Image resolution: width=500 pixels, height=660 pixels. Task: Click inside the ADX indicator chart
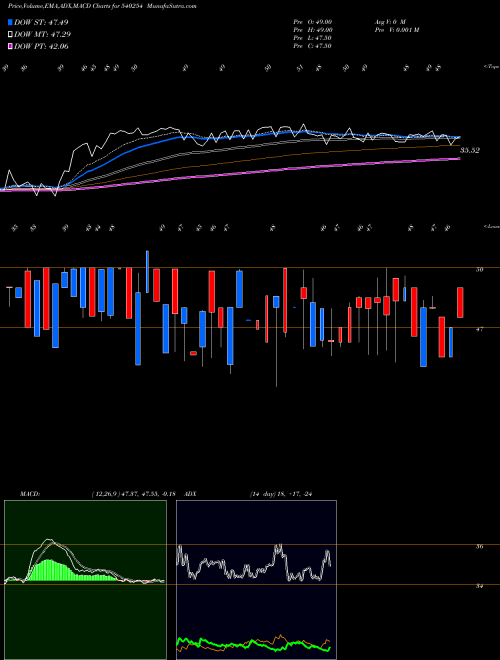(x=256, y=580)
